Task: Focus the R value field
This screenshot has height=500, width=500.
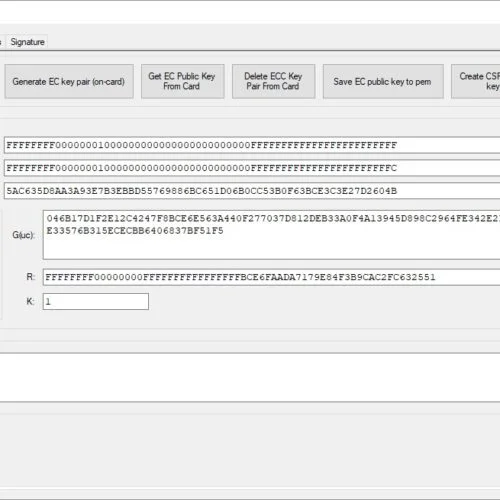Action: click(271, 277)
